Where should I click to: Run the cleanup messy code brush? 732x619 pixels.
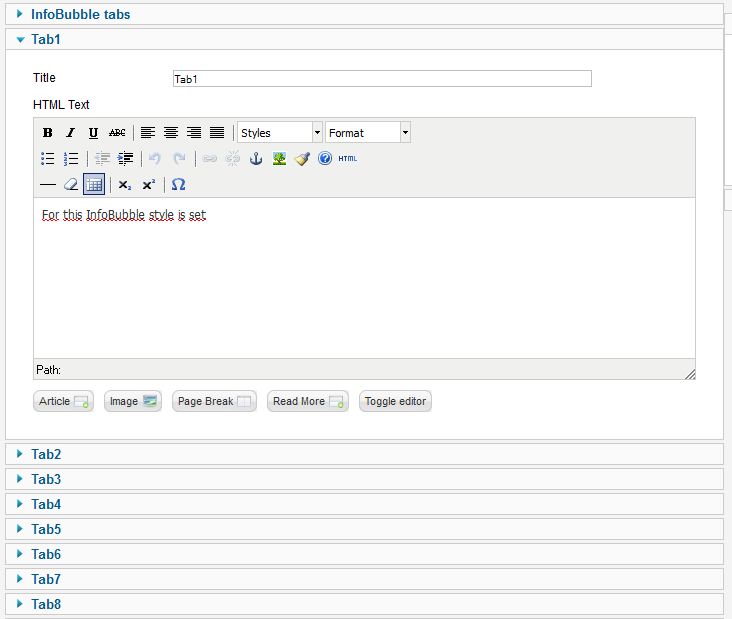pos(302,158)
